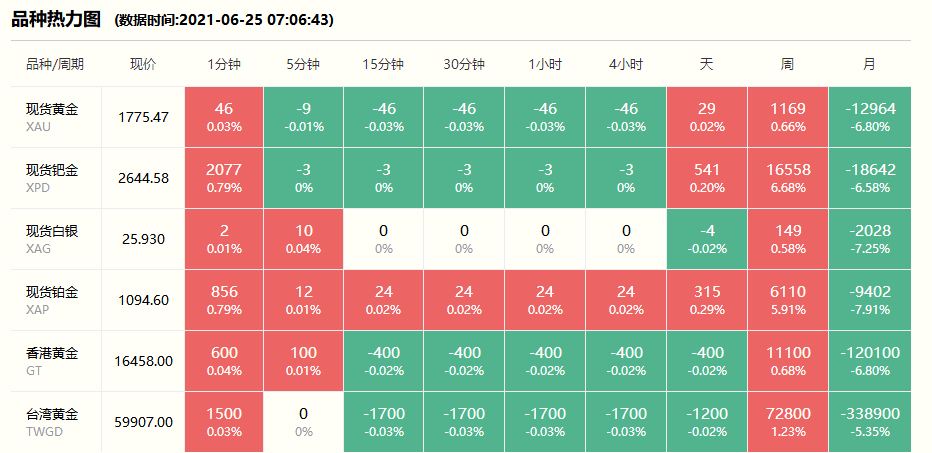Screen dimensions: 932x453
Task: Select the 5分钟 period header
Action: click(303, 64)
